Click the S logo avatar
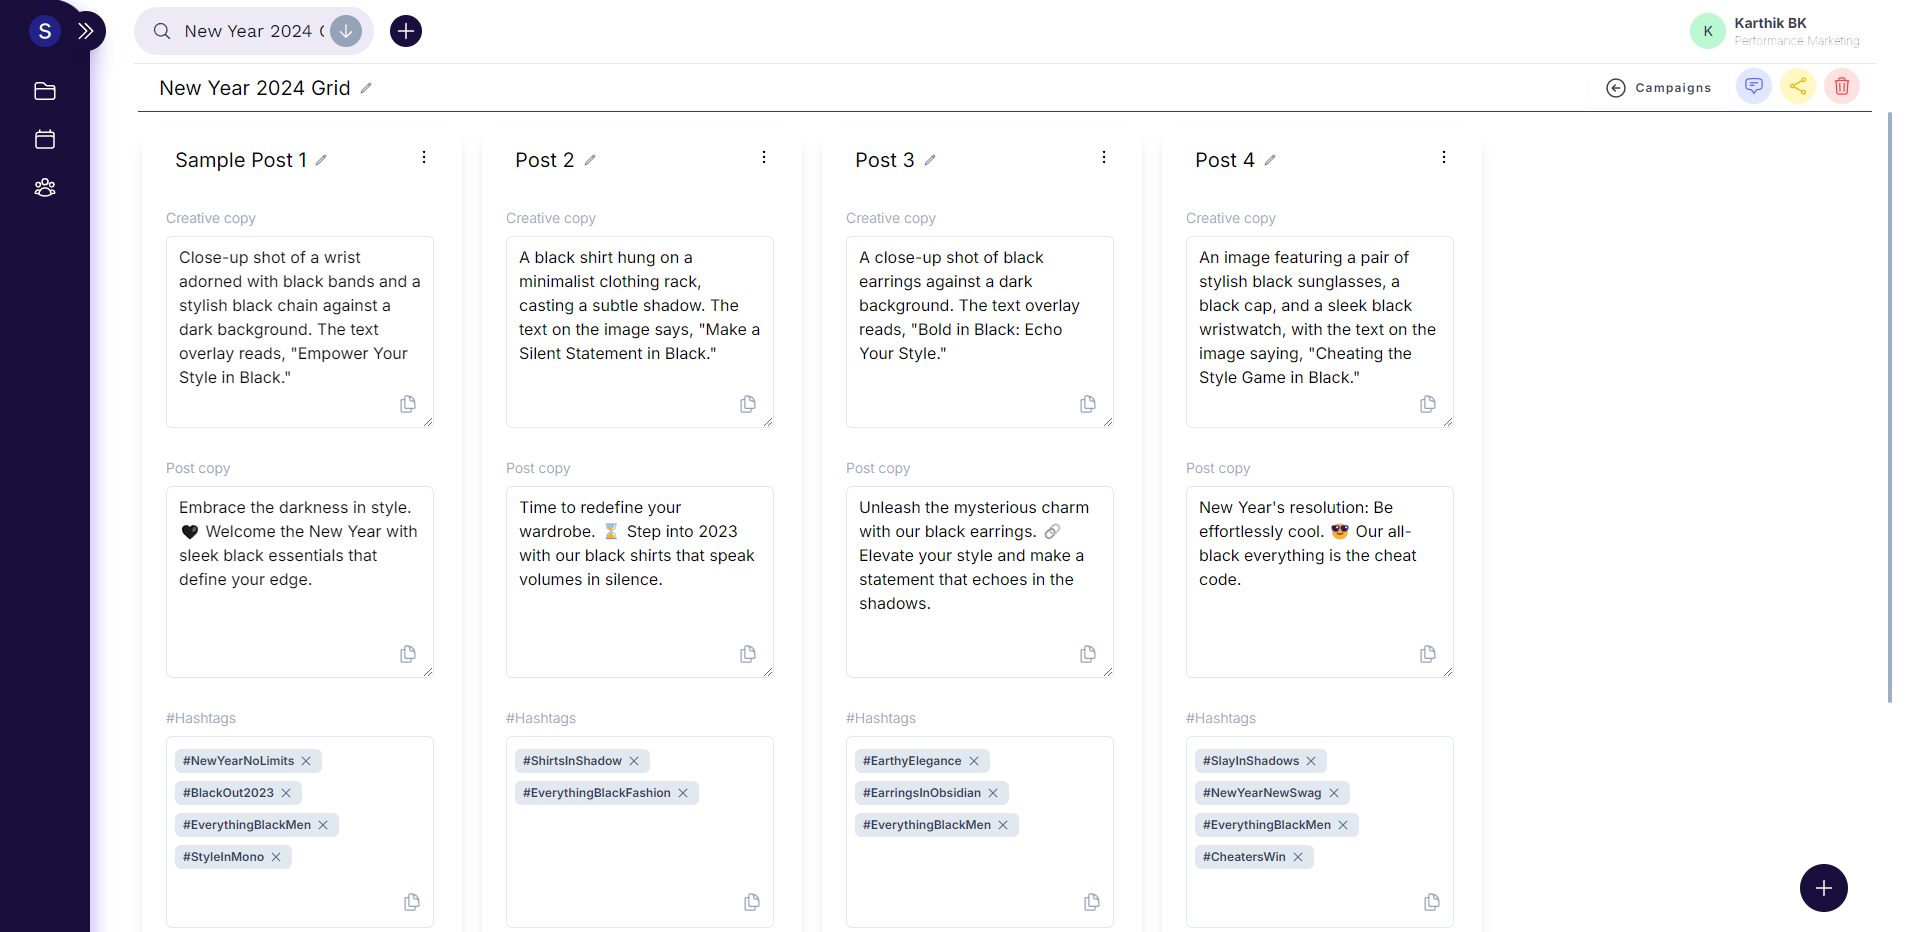This screenshot has width=1918, height=932. [x=45, y=31]
